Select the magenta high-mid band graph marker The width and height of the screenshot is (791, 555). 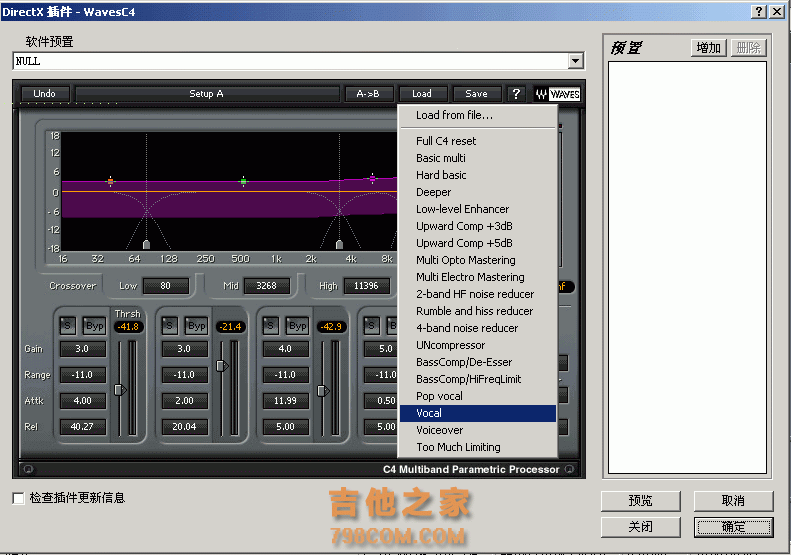(372, 178)
